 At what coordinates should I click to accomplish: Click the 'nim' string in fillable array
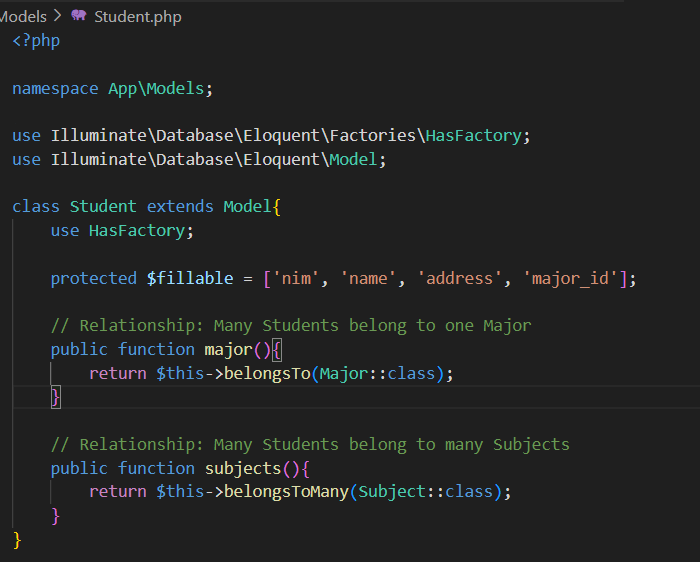click(296, 278)
